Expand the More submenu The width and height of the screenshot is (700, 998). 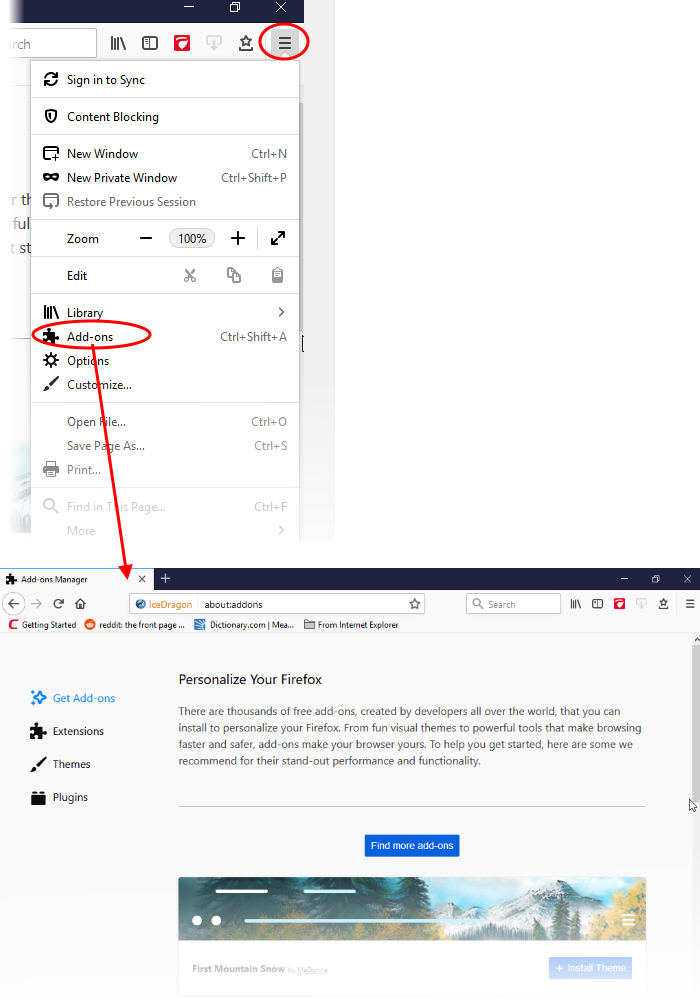pyautogui.click(x=165, y=531)
